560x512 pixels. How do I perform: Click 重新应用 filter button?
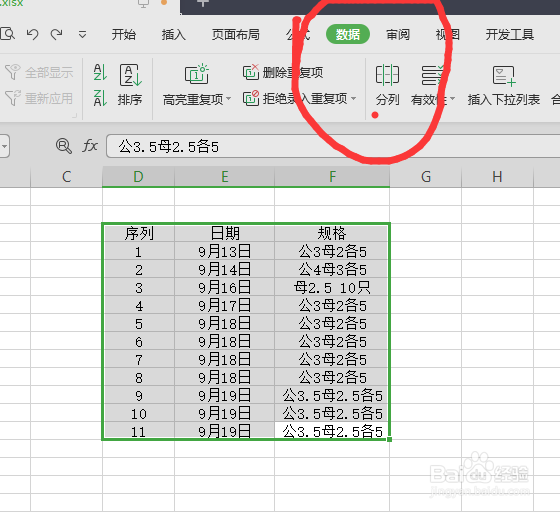click(39, 98)
